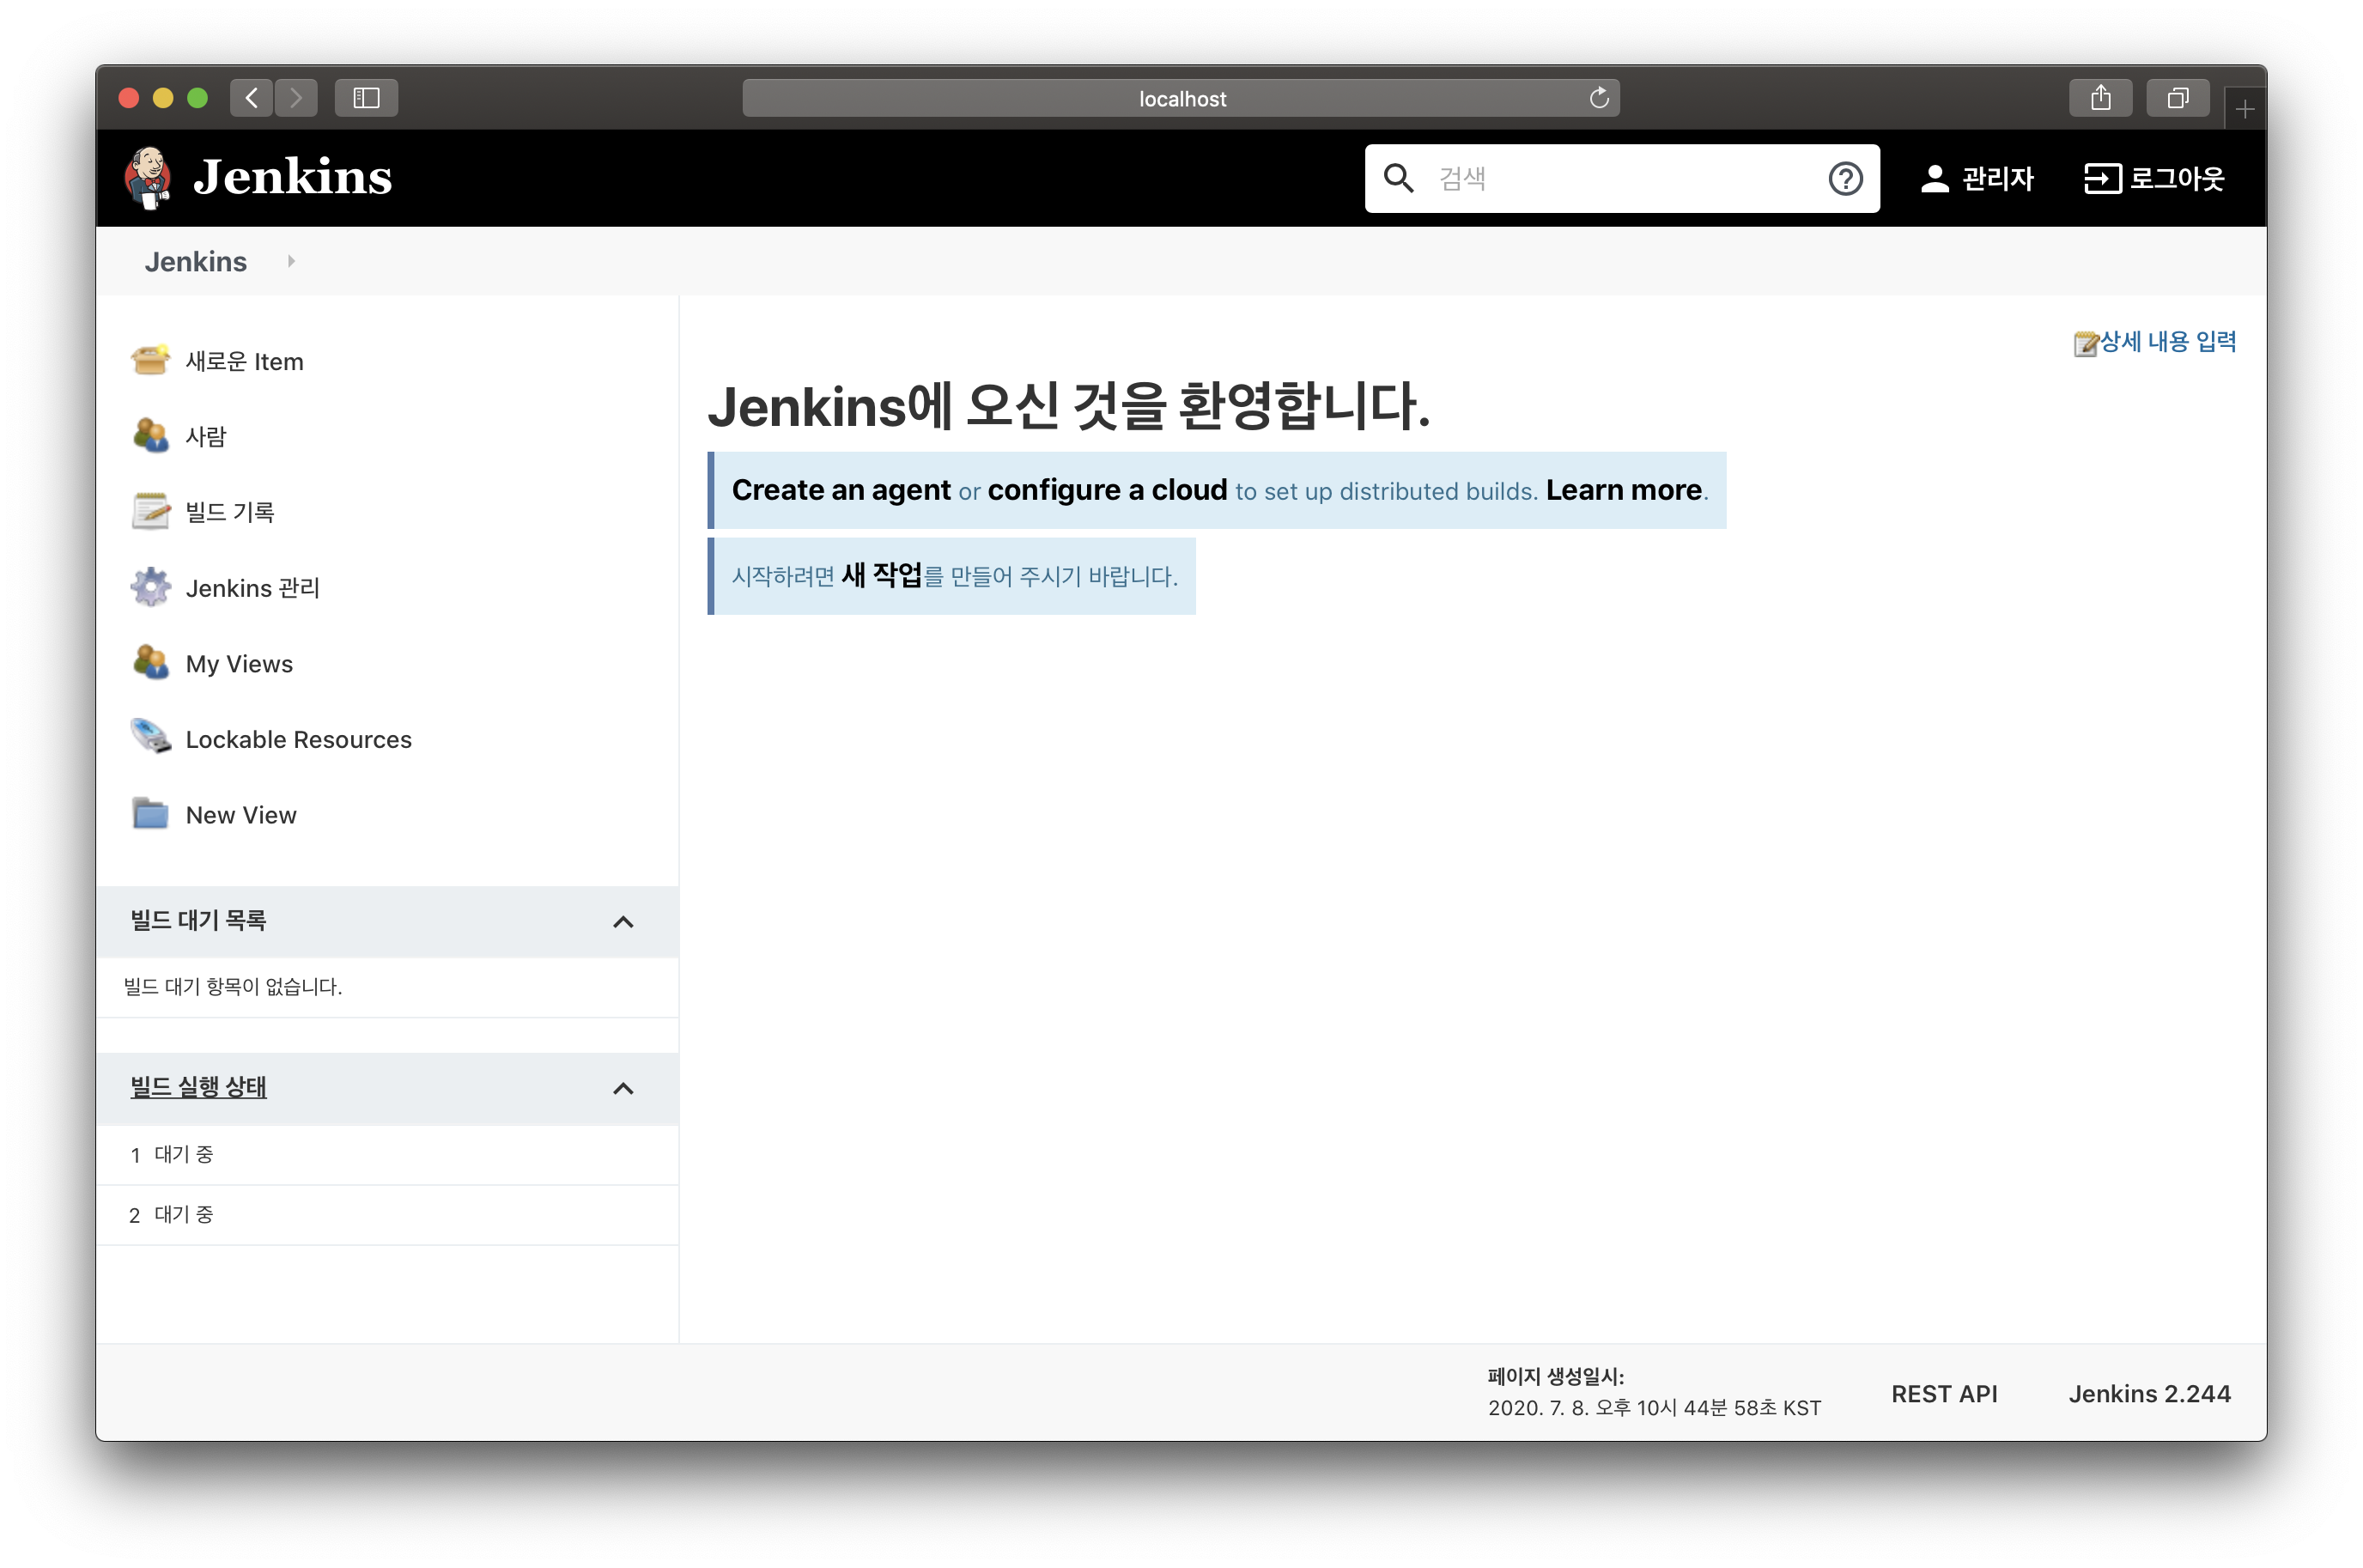Click the 상세 내용 입력 link

2166,342
